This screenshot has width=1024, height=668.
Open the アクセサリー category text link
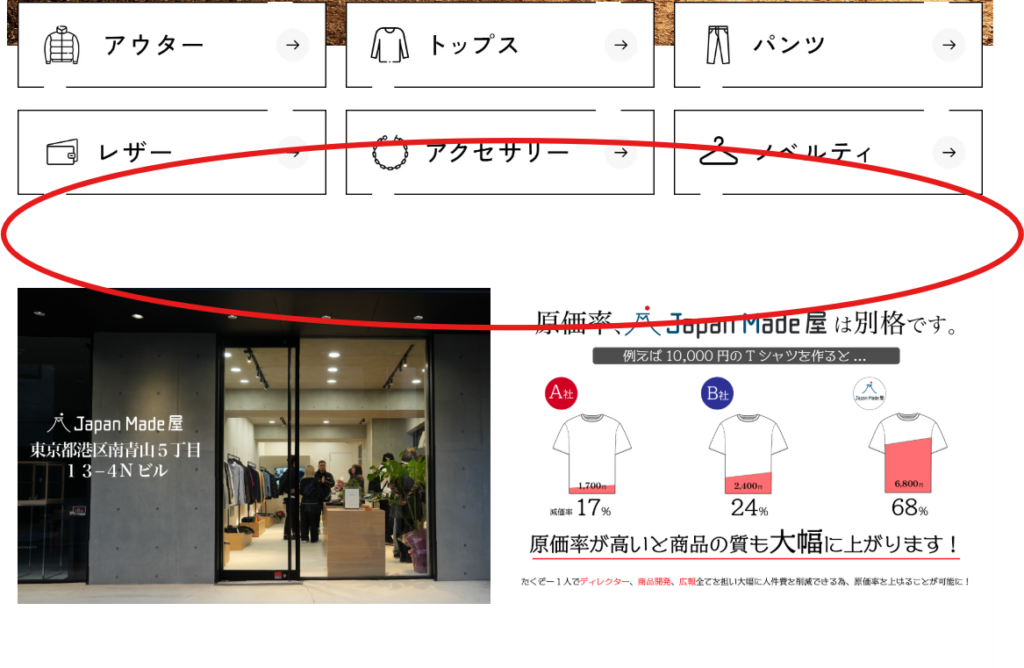coord(497,152)
